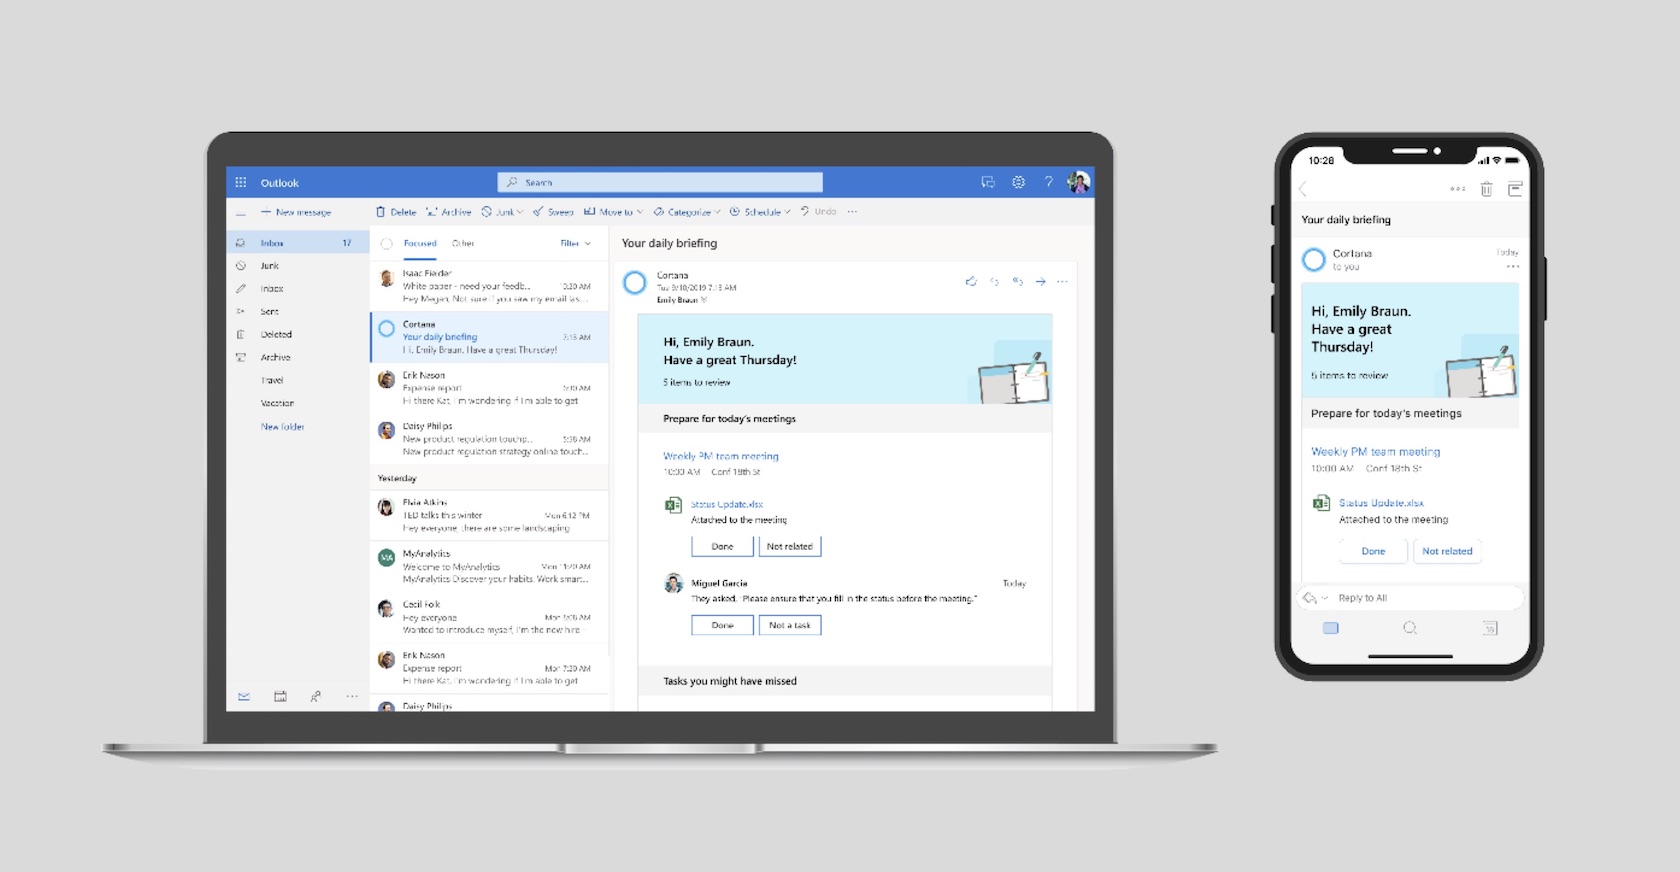Viewport: 1680px width, 872px height.
Task: Tap the back arrow on the phone
Action: pos(1303,189)
